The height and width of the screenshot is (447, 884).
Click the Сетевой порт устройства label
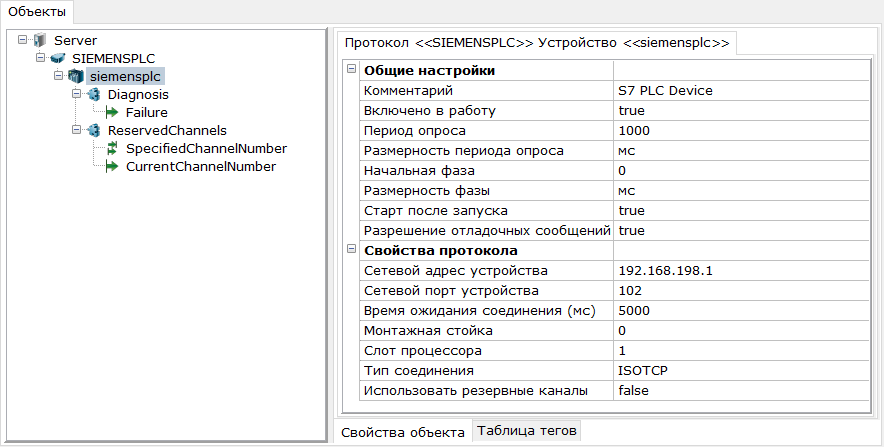[451, 291]
